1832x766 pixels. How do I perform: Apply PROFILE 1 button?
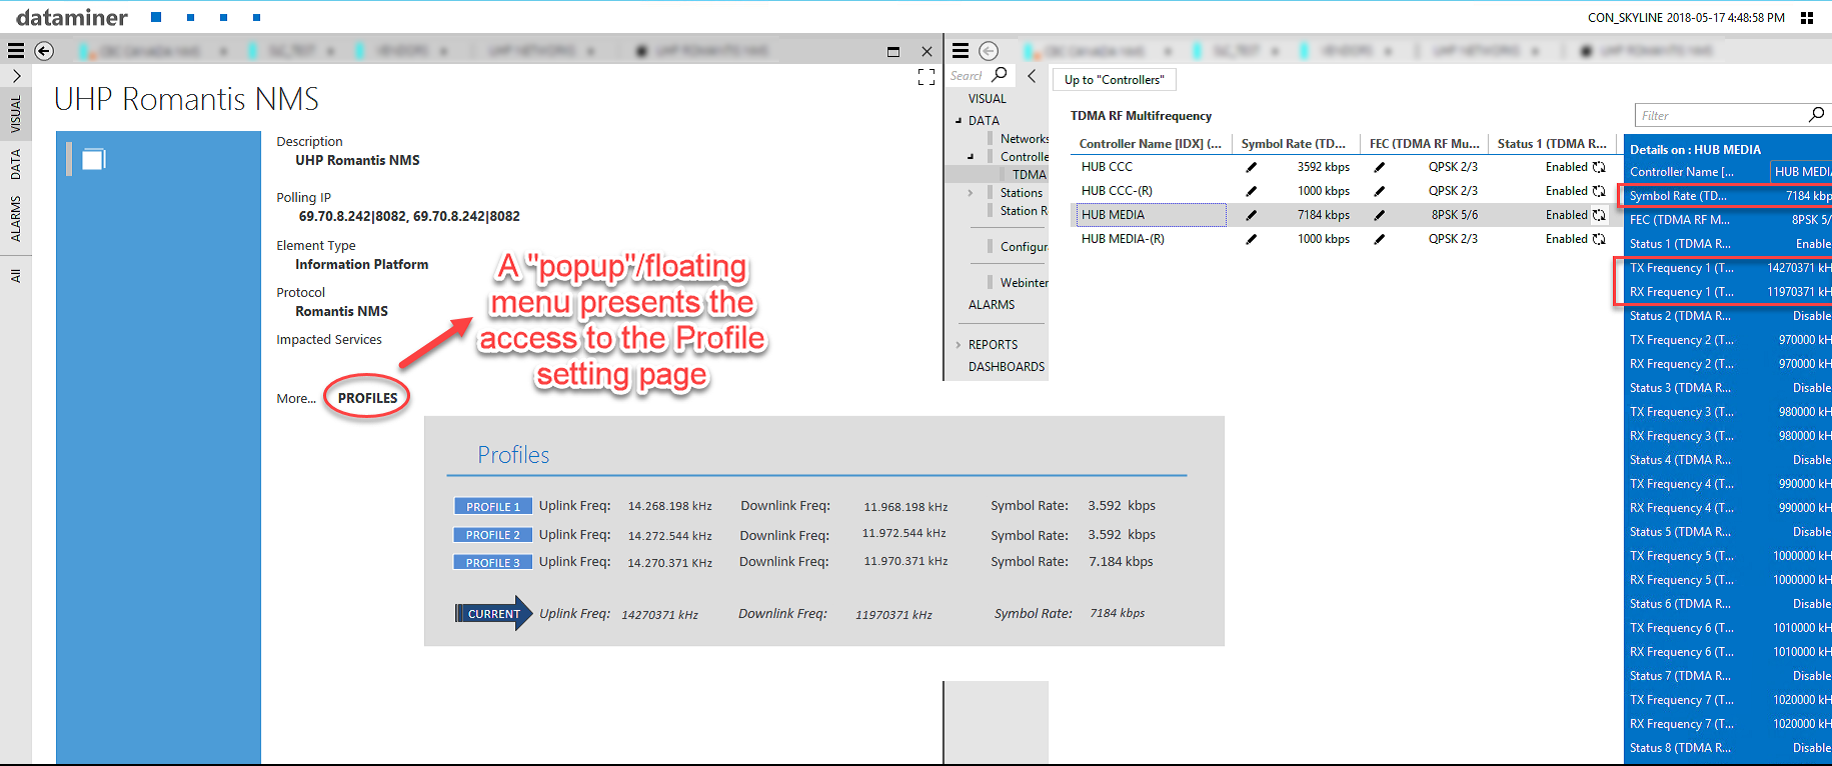[x=493, y=507]
